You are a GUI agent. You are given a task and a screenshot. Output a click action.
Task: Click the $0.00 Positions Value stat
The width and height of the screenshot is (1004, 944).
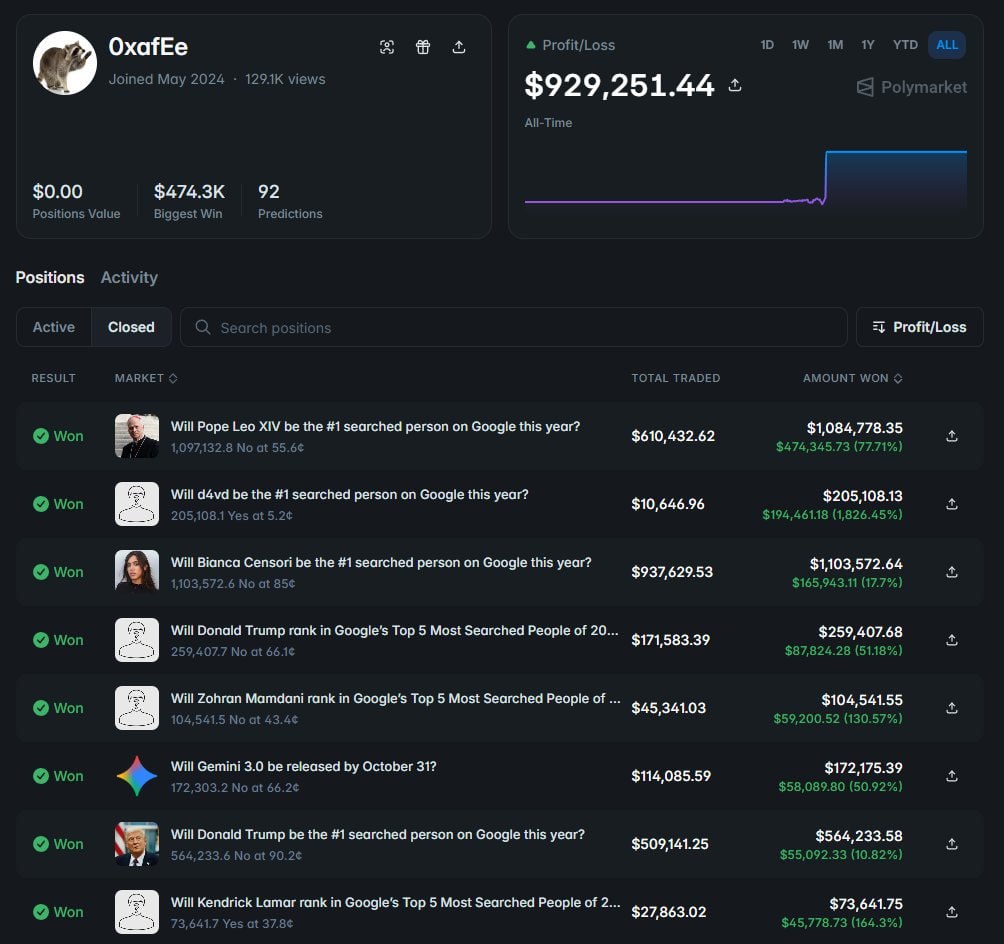tap(76, 200)
